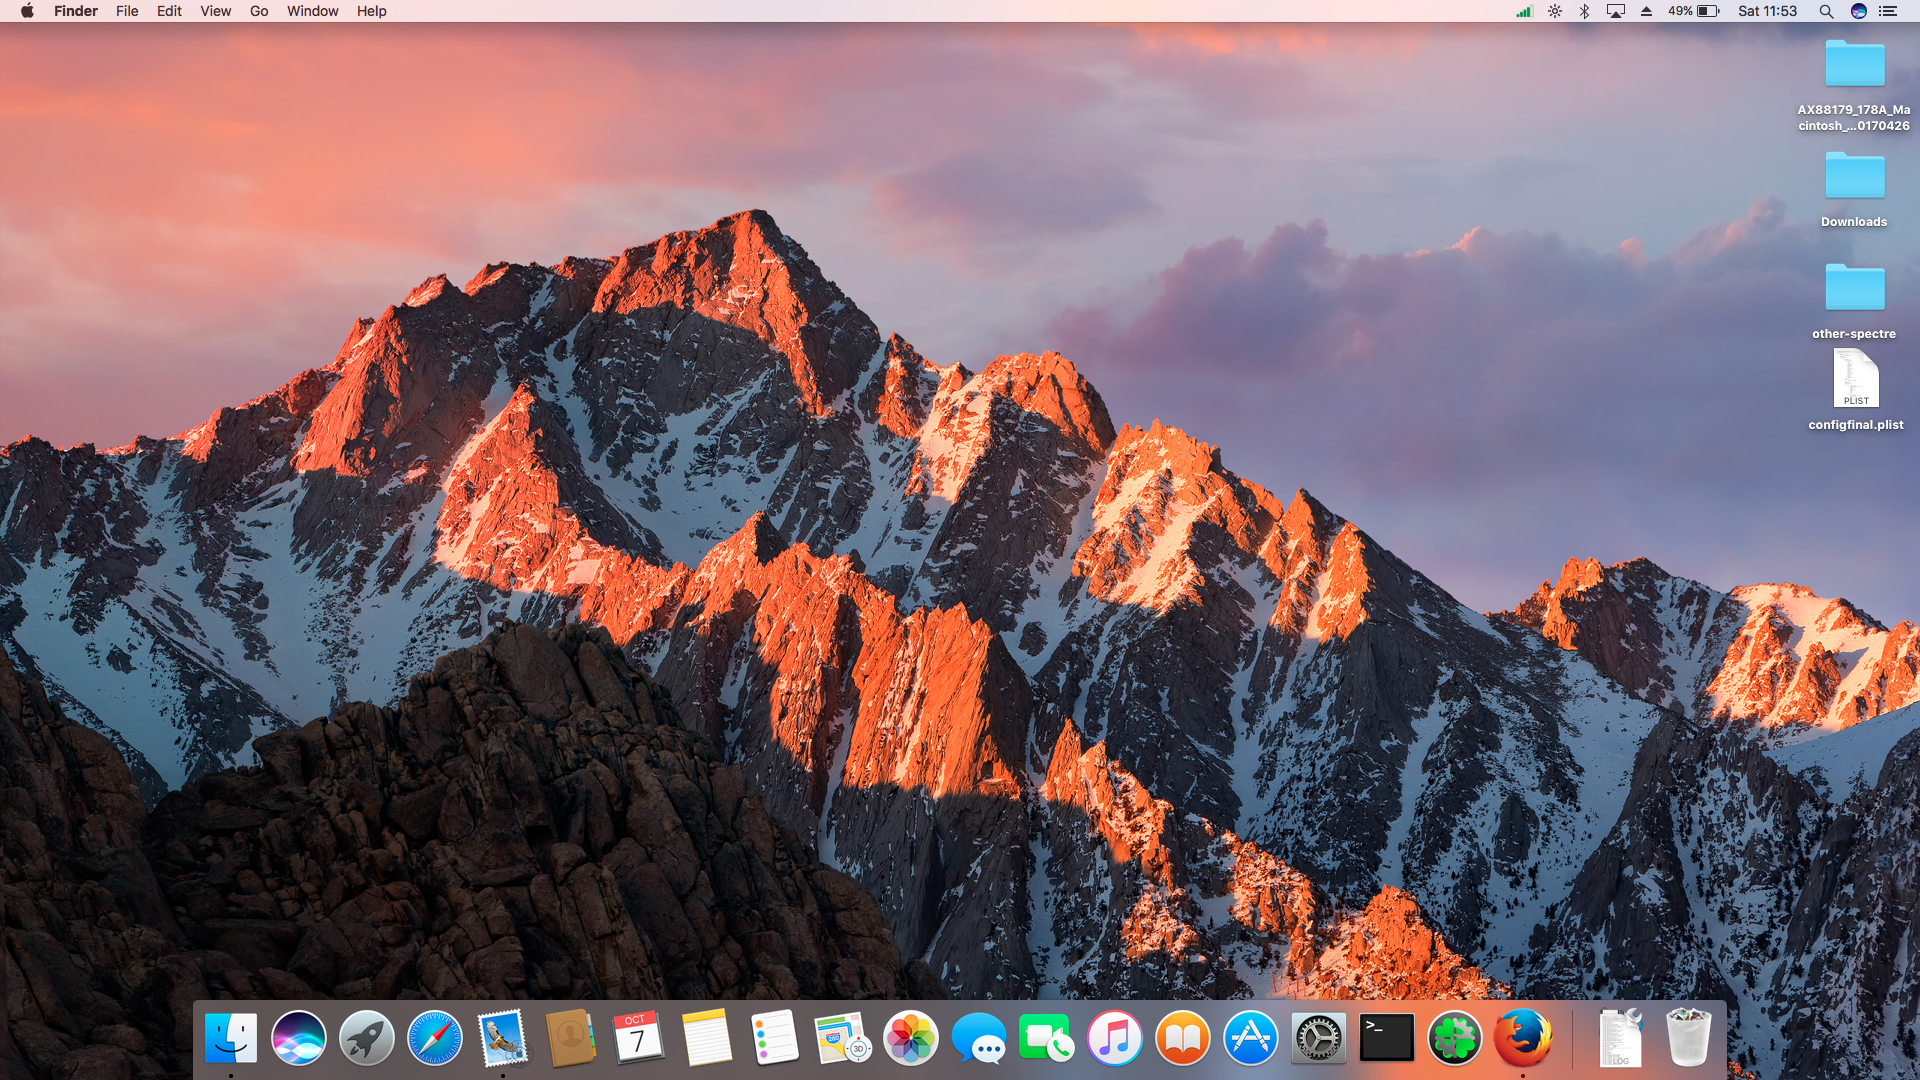Click the Trash icon in the Dock
The image size is (1920, 1080).
(1688, 1038)
